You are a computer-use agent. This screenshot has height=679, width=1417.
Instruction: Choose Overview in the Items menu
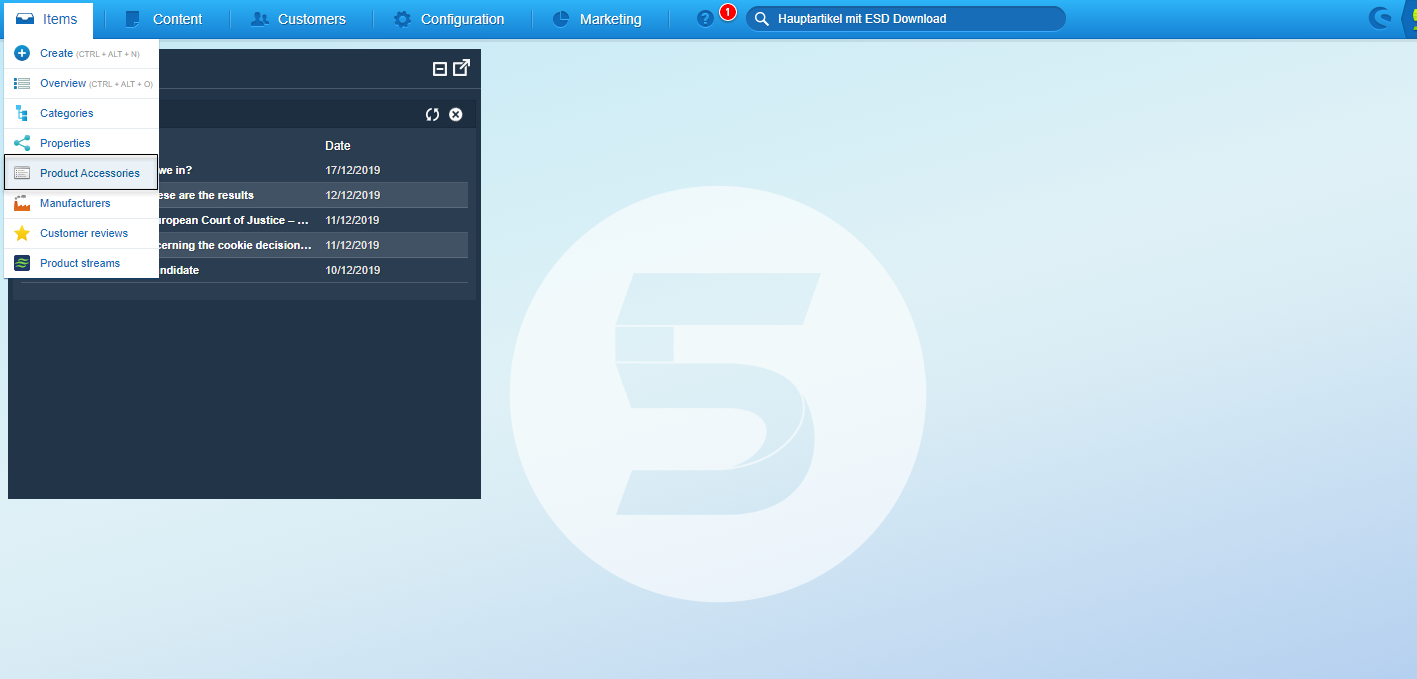81,83
